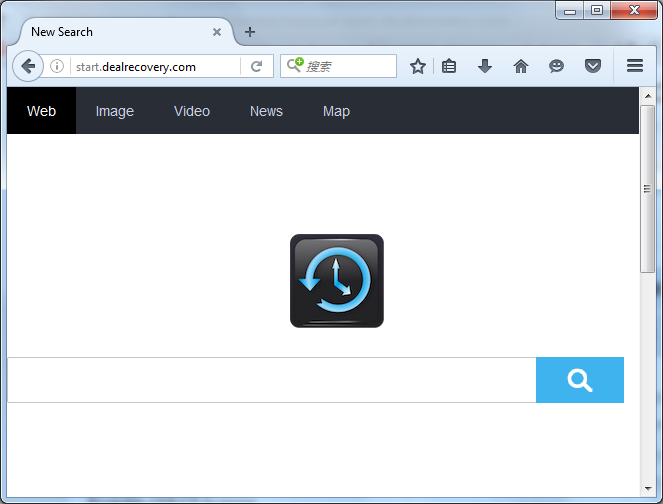Screen dimensions: 663x504
Task: Click the scrollbar up arrow
Action: (x=648, y=96)
